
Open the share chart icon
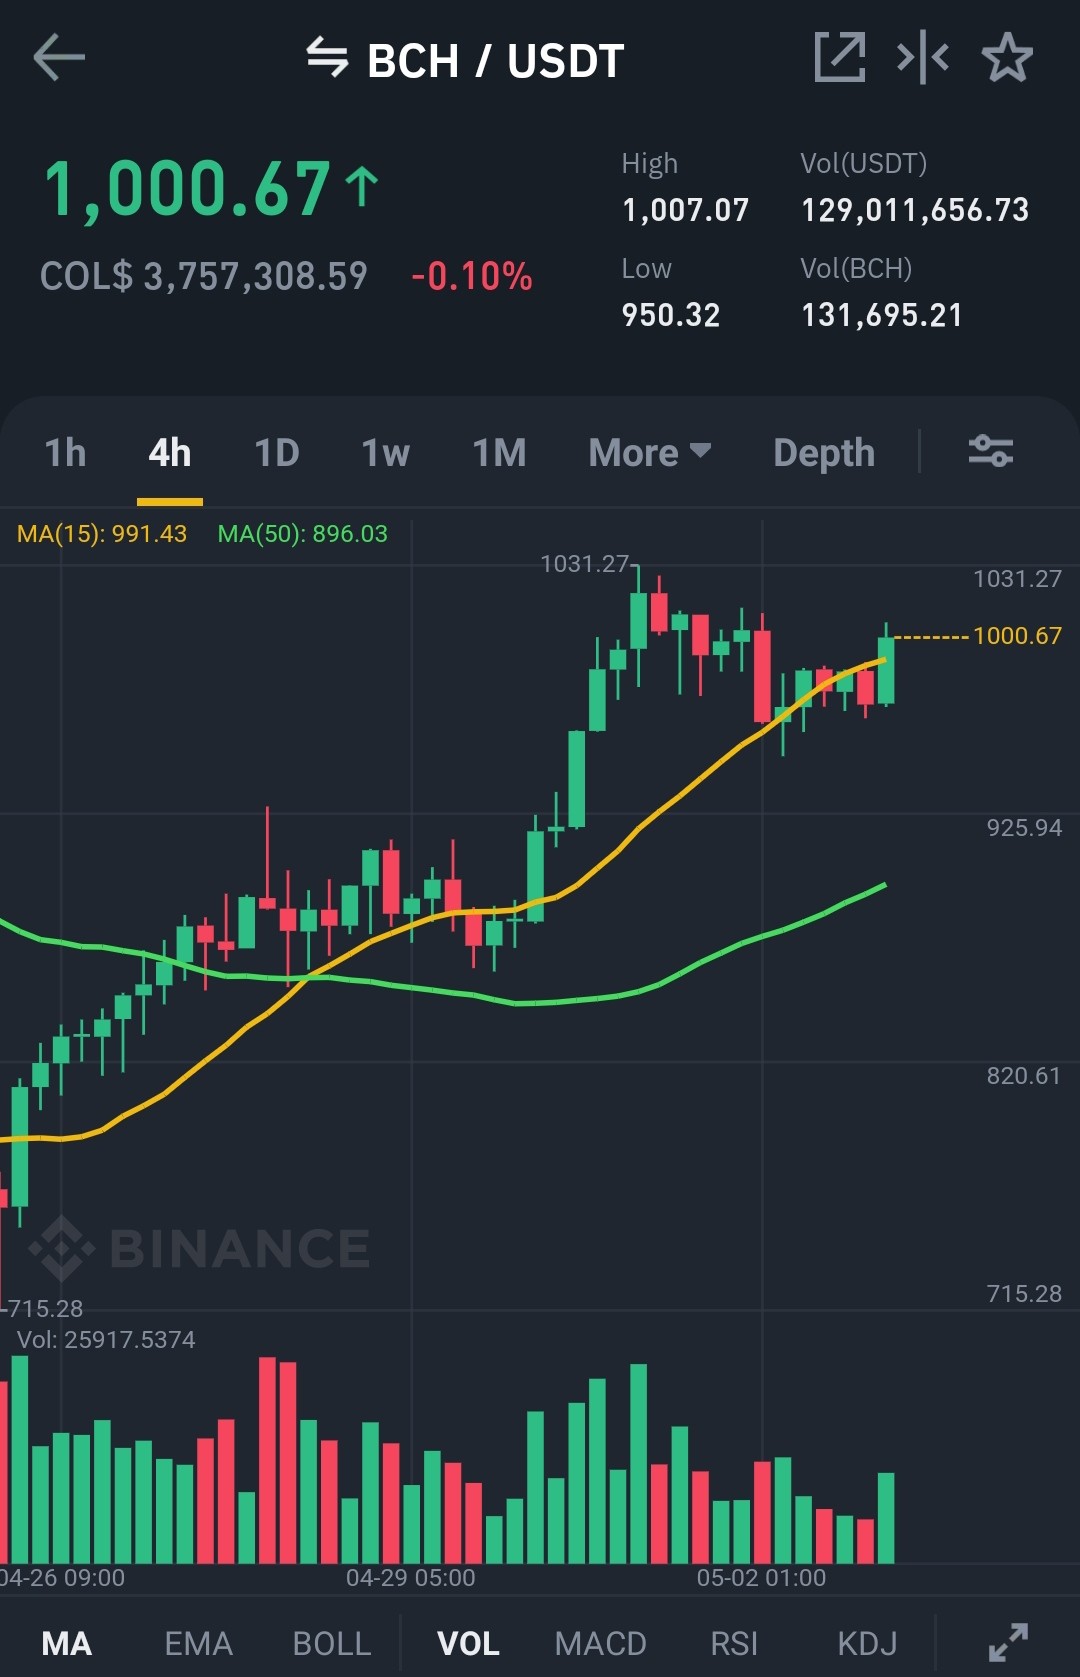840,57
